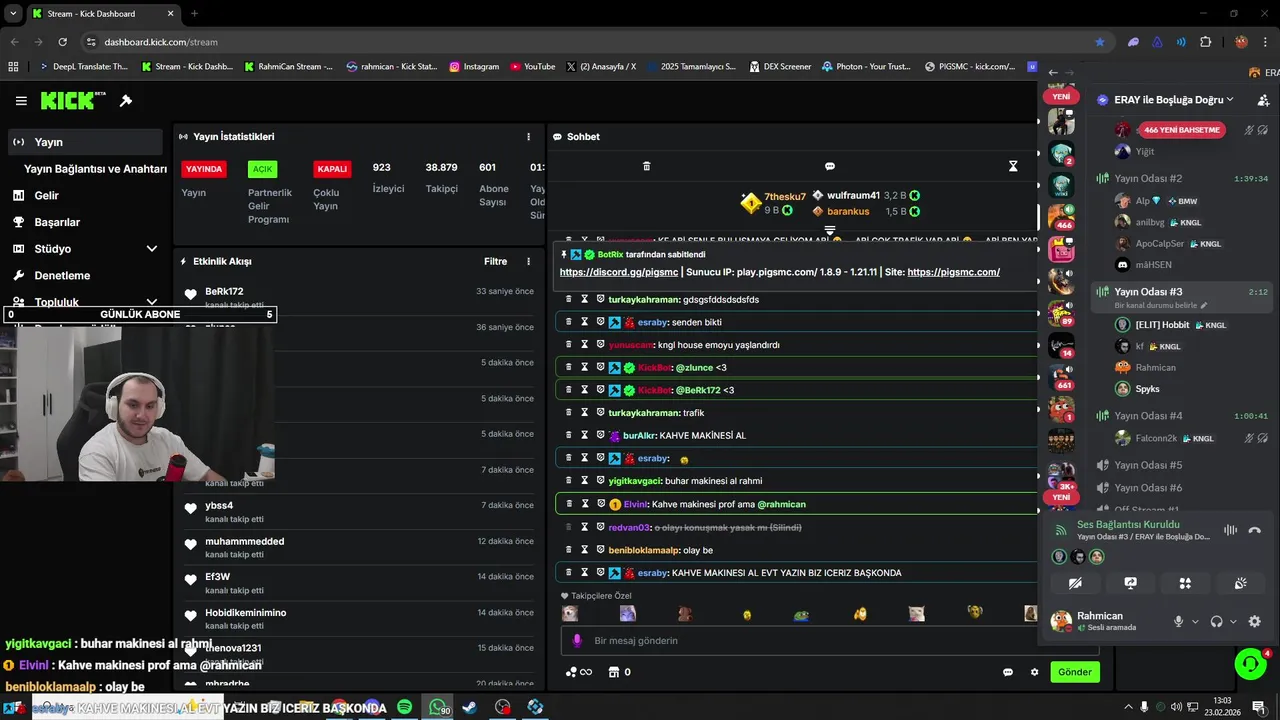Toggle Discord camera on

(x=1075, y=583)
